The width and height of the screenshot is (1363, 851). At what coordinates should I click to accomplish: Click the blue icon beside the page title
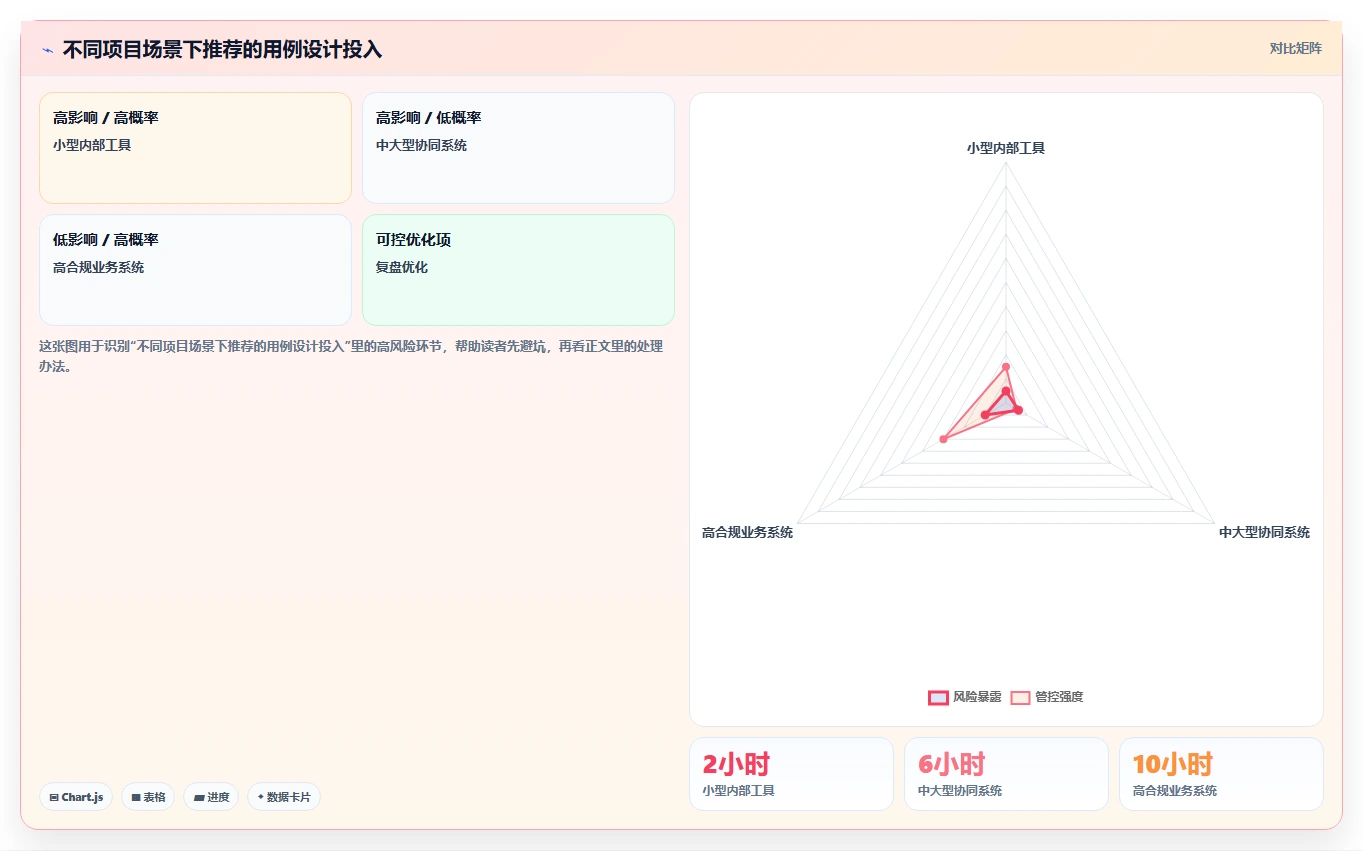pyautogui.click(x=47, y=50)
